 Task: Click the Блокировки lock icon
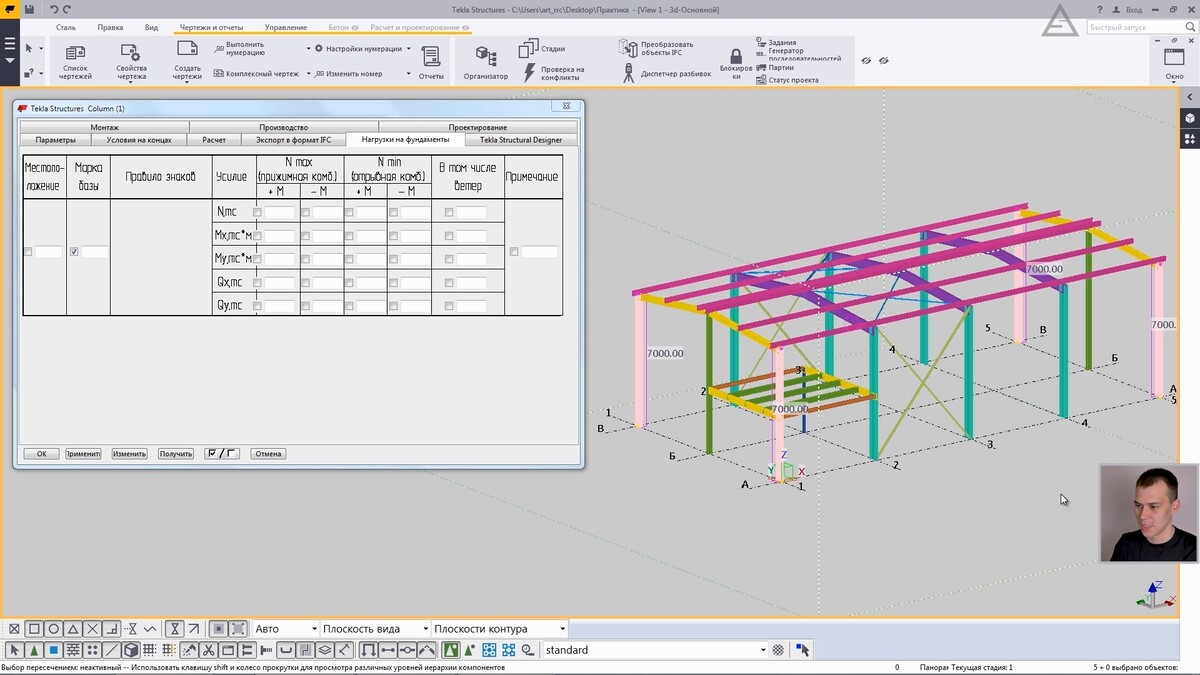736,58
